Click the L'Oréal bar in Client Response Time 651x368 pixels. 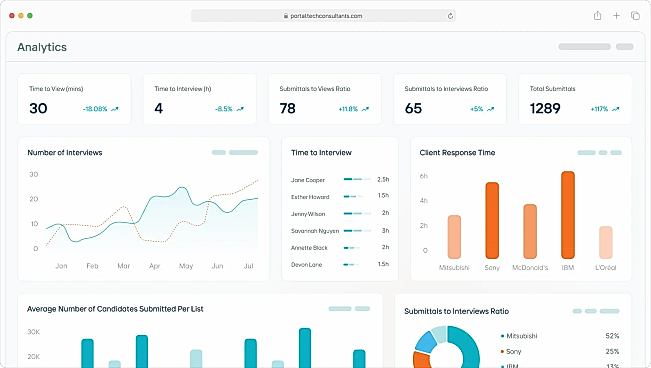click(606, 242)
